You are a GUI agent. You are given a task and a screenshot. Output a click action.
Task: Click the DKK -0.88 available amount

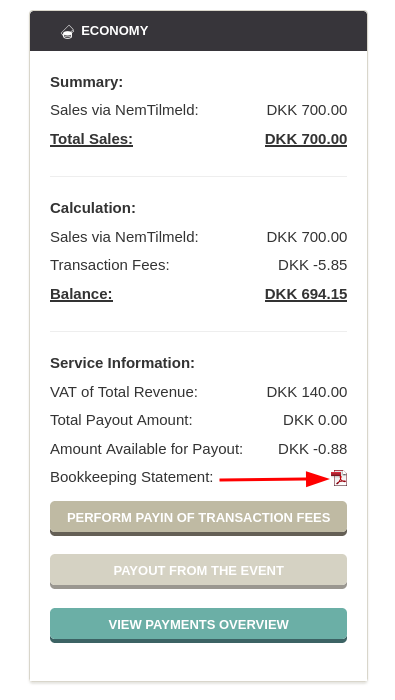pos(312,449)
